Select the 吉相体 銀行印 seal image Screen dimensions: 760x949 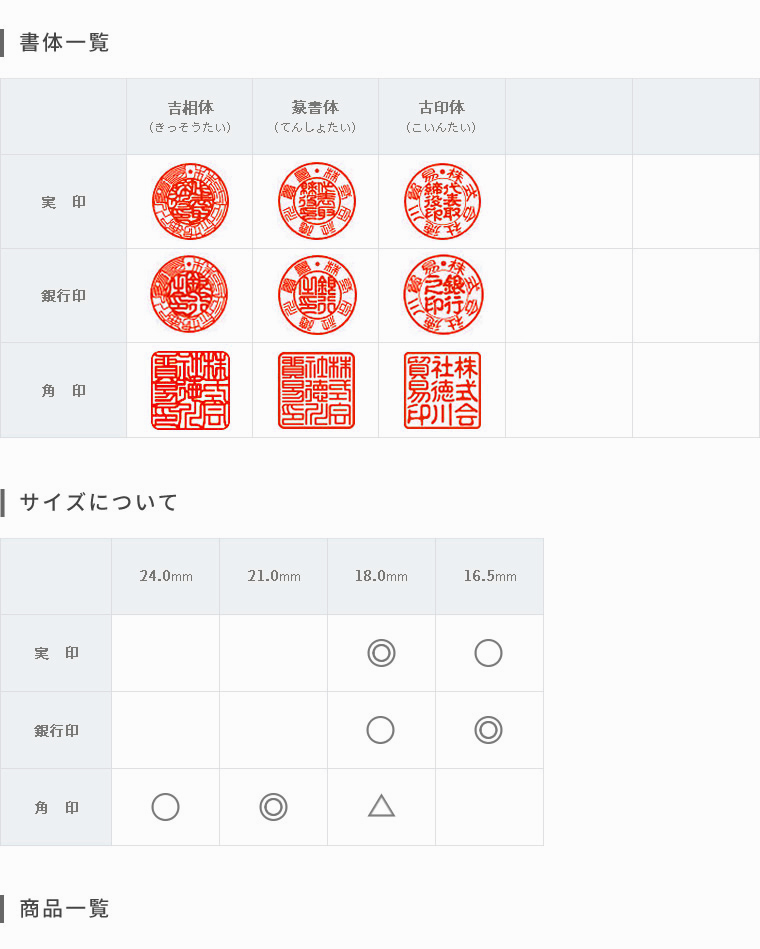pyautogui.click(x=189, y=294)
